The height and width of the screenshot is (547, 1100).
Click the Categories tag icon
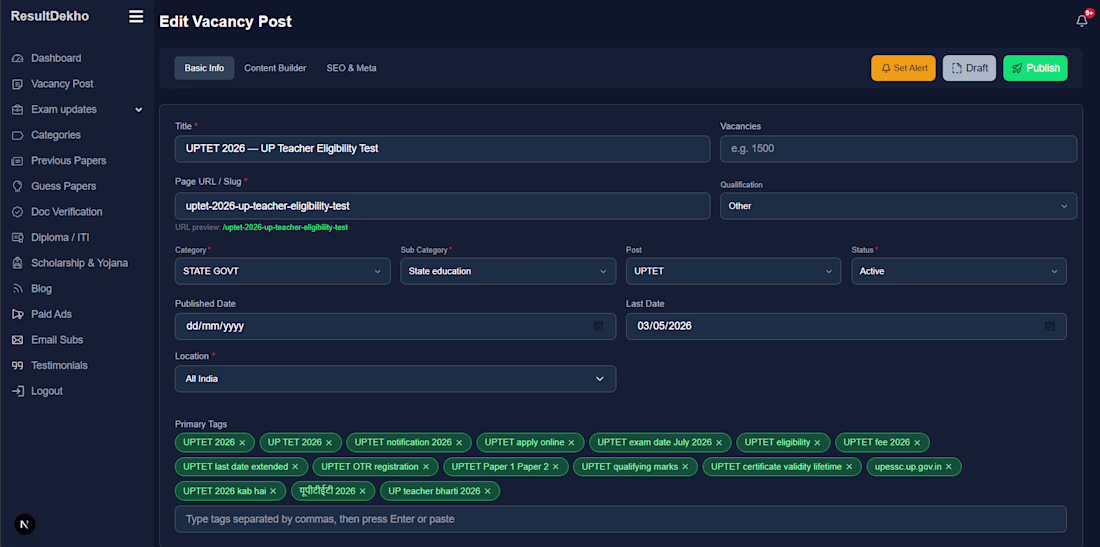[18, 135]
